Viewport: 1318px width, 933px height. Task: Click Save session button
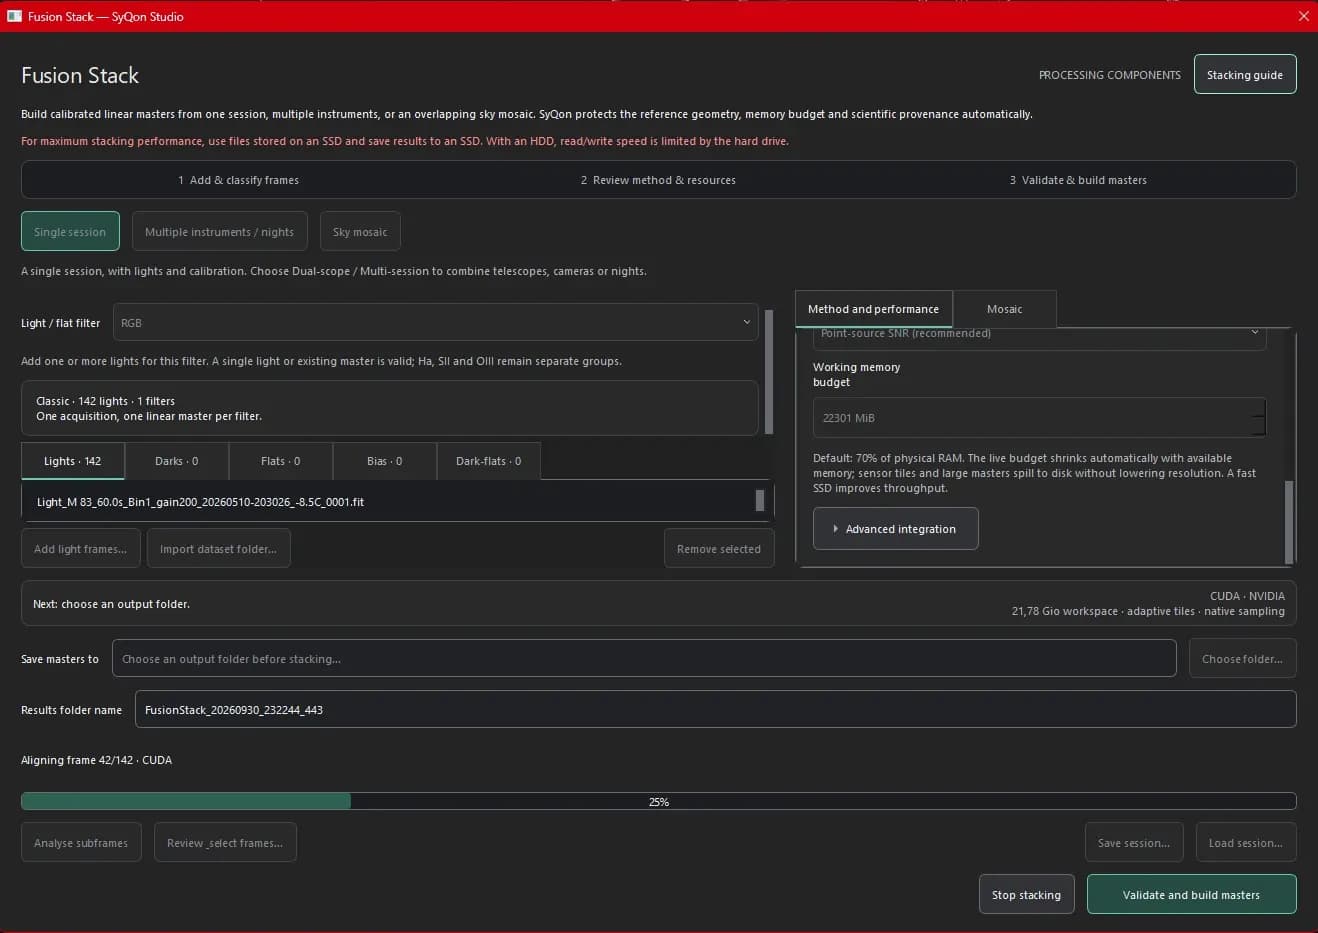[x=1134, y=843]
